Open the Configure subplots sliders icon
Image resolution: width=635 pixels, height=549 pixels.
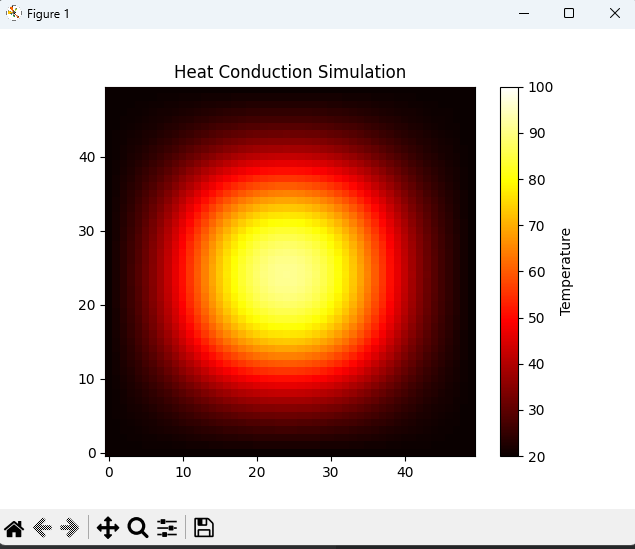click(167, 528)
